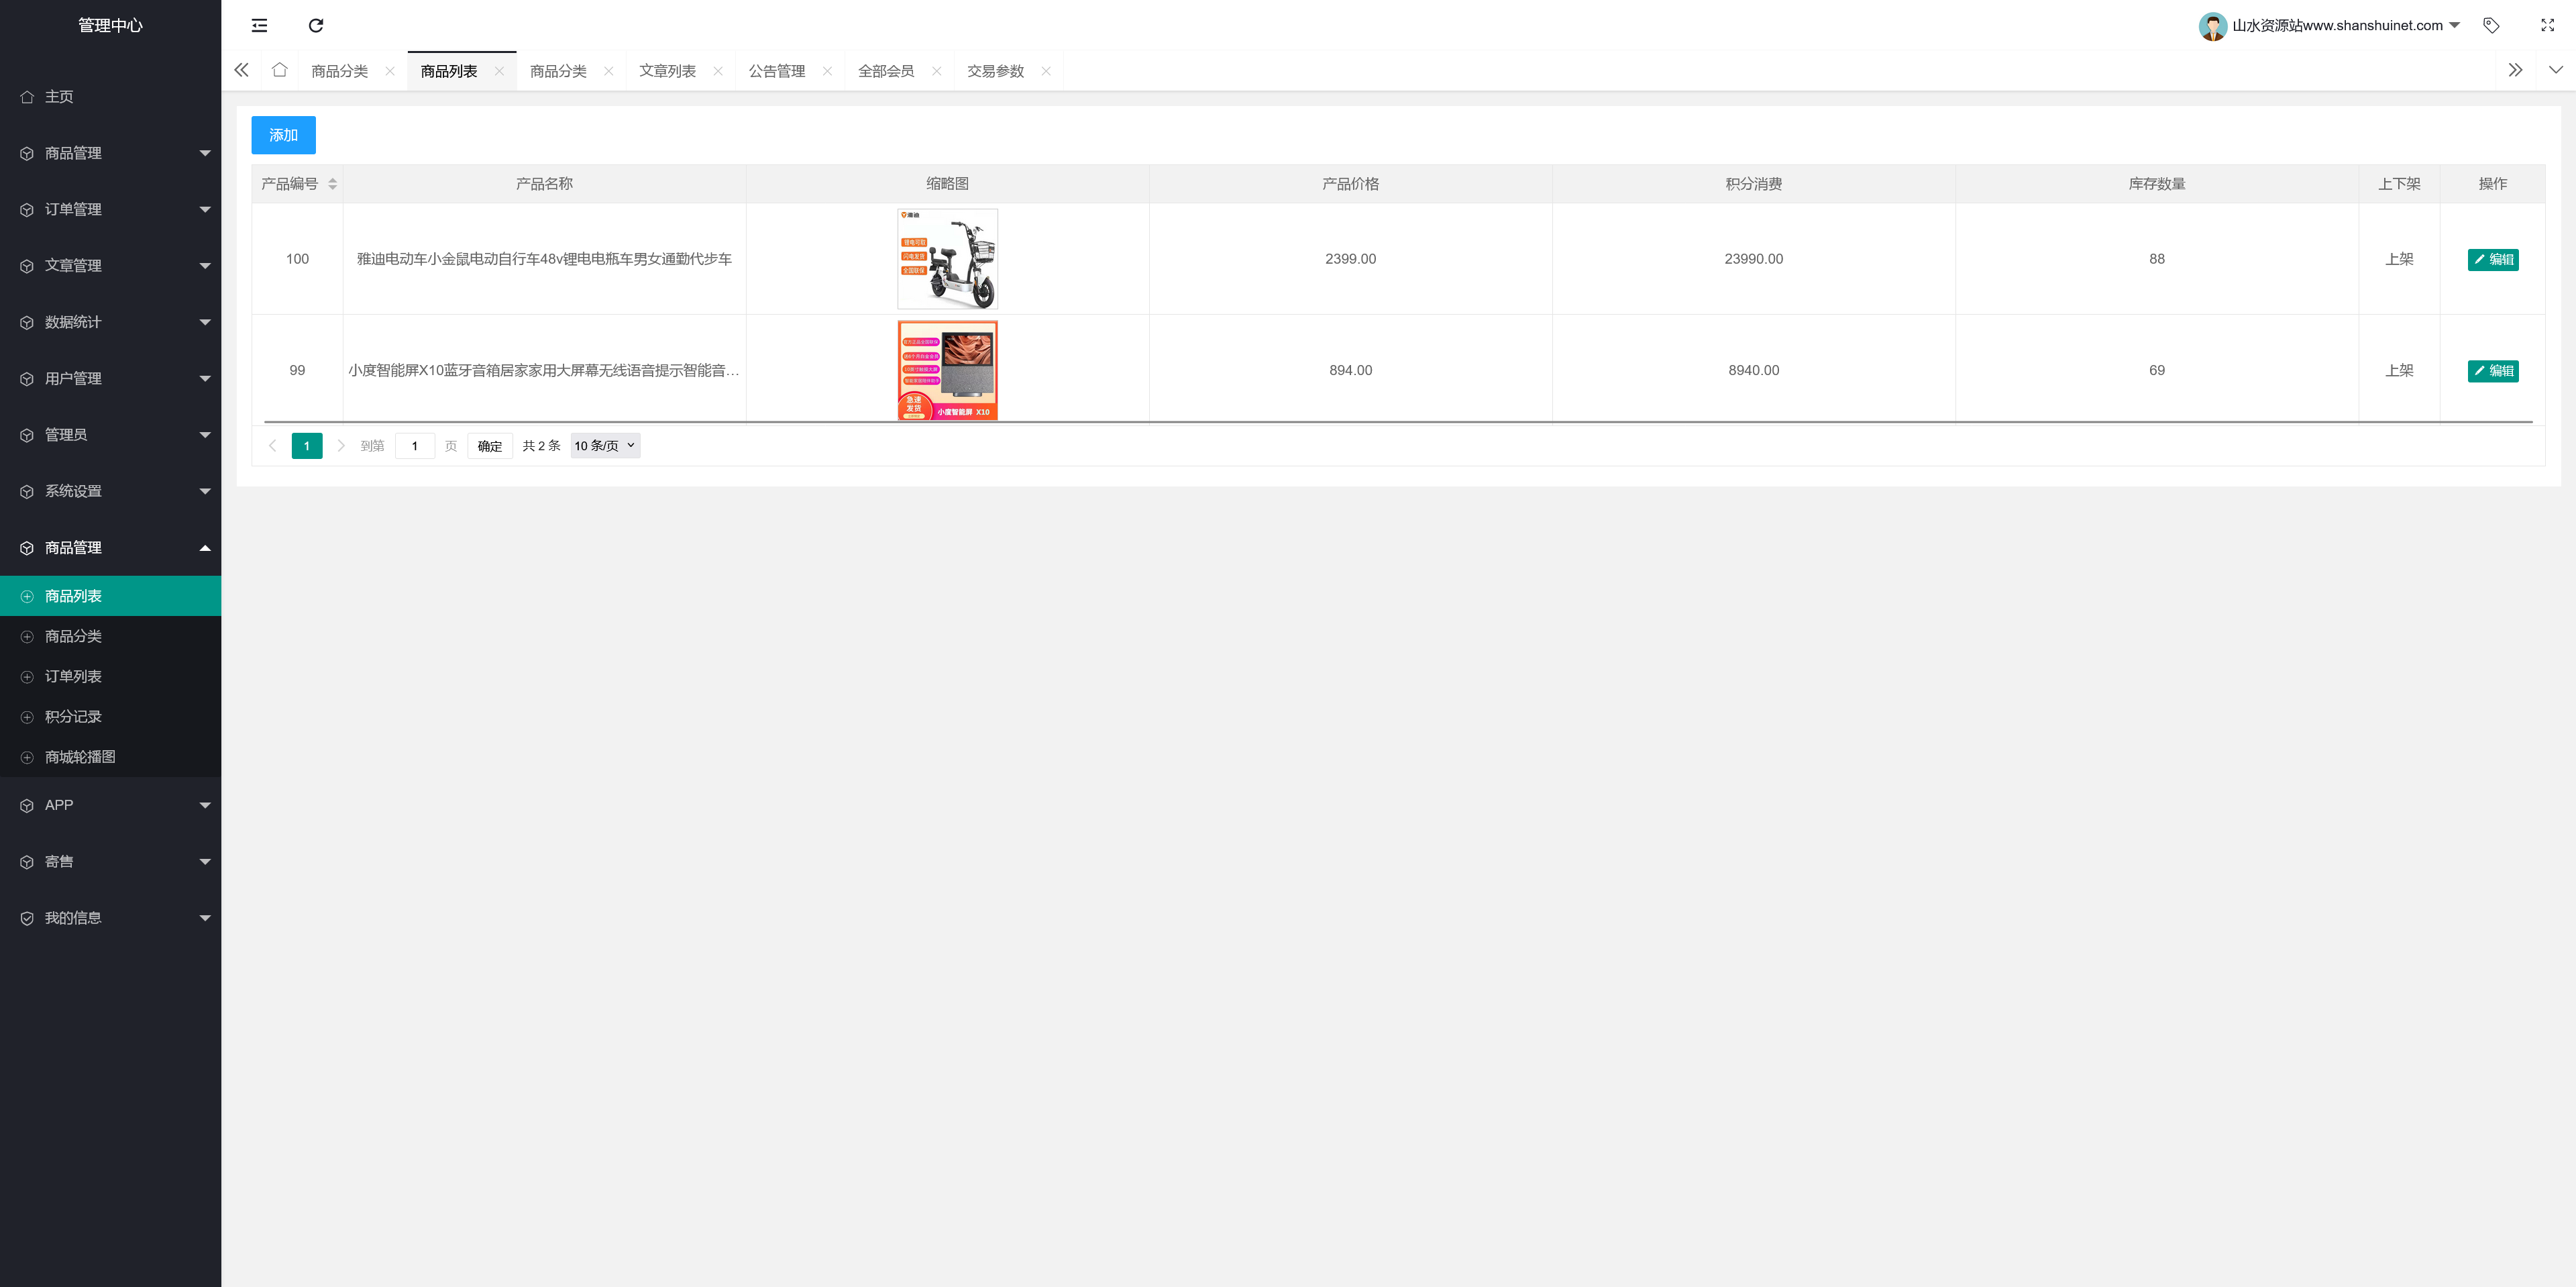
Task: Open the 10 条/页 page size dropdown
Action: 605,446
